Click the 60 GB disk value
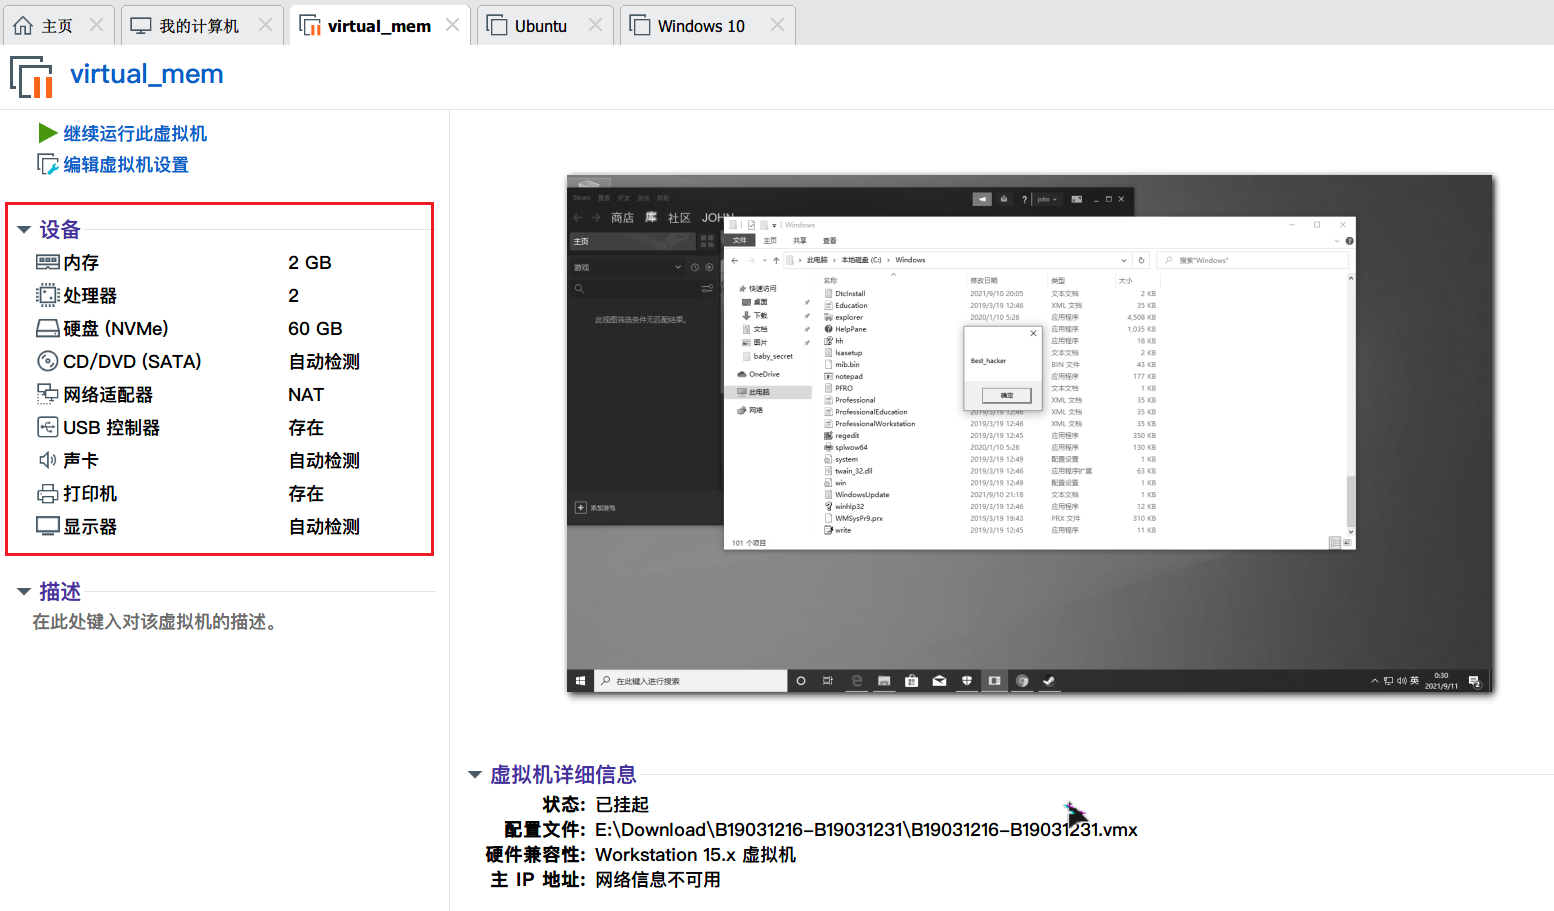This screenshot has width=1554, height=911. tap(315, 328)
